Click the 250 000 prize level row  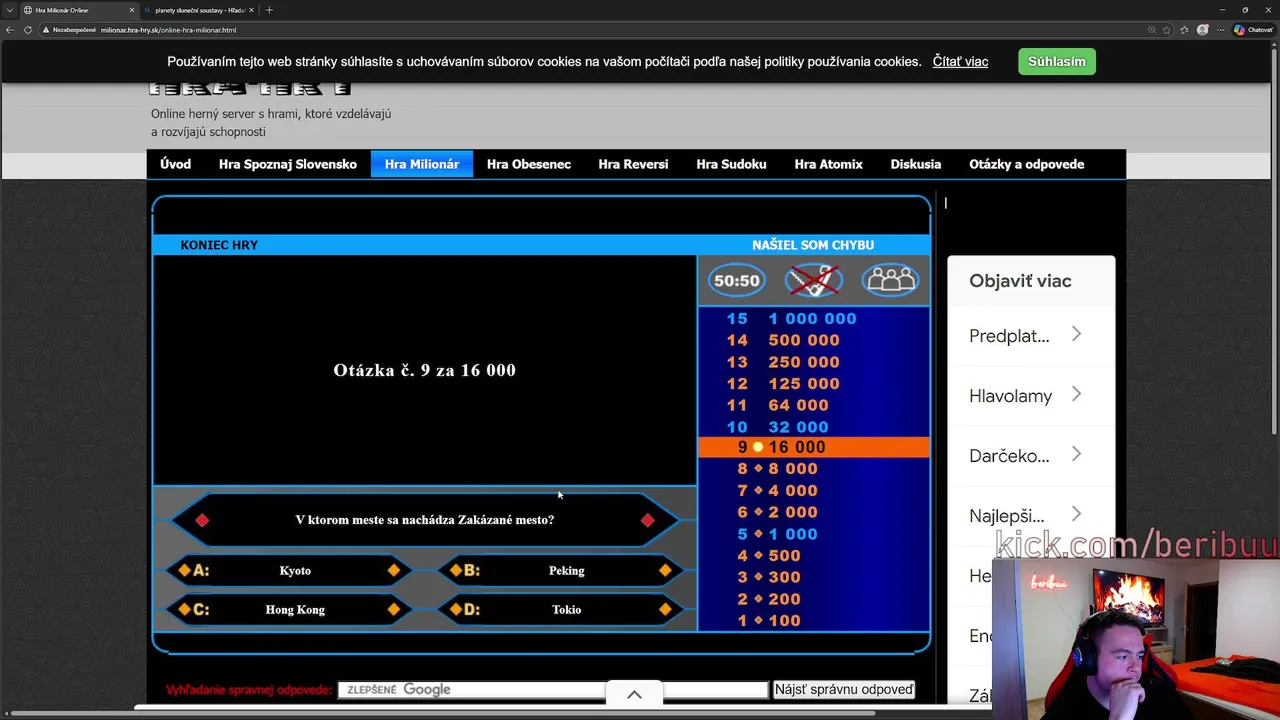pos(813,362)
